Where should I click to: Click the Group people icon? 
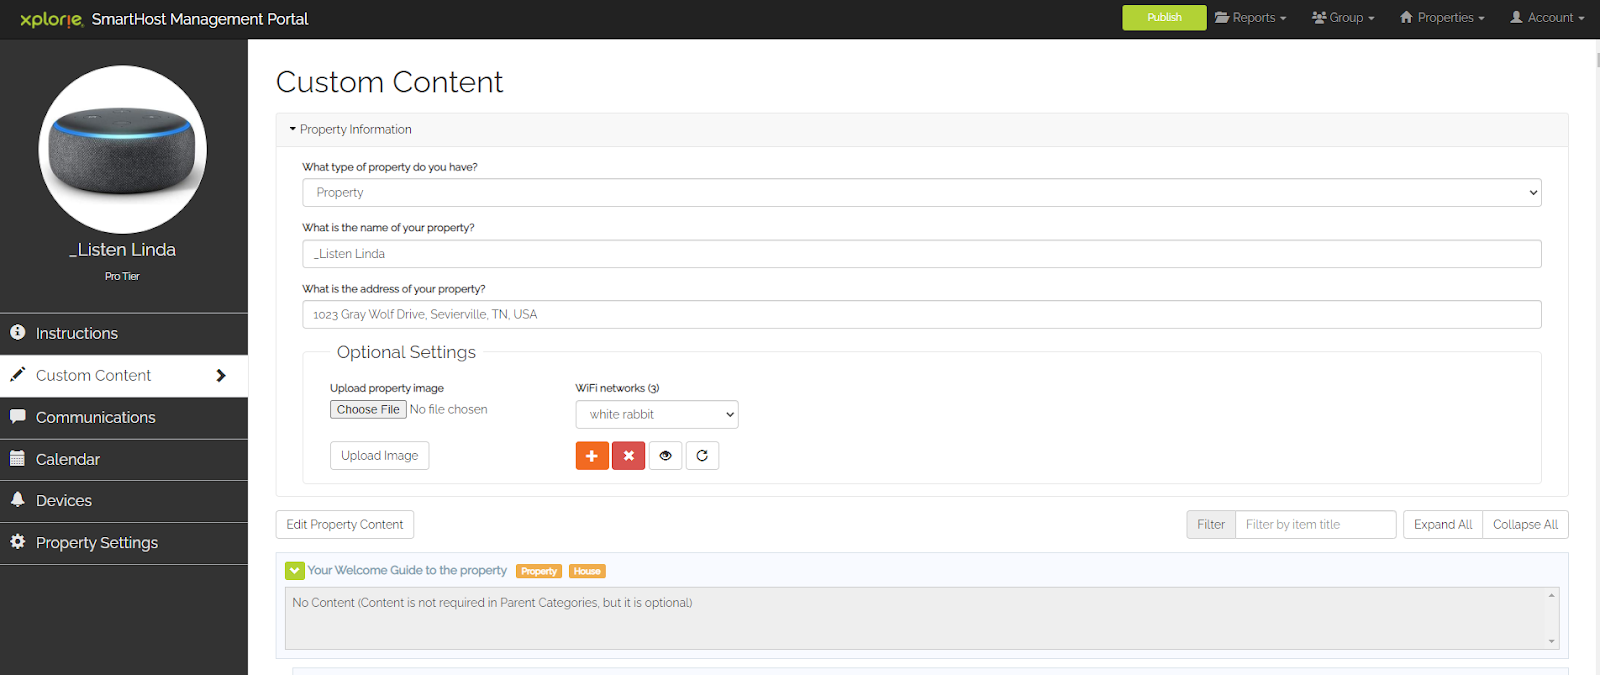(x=1319, y=18)
